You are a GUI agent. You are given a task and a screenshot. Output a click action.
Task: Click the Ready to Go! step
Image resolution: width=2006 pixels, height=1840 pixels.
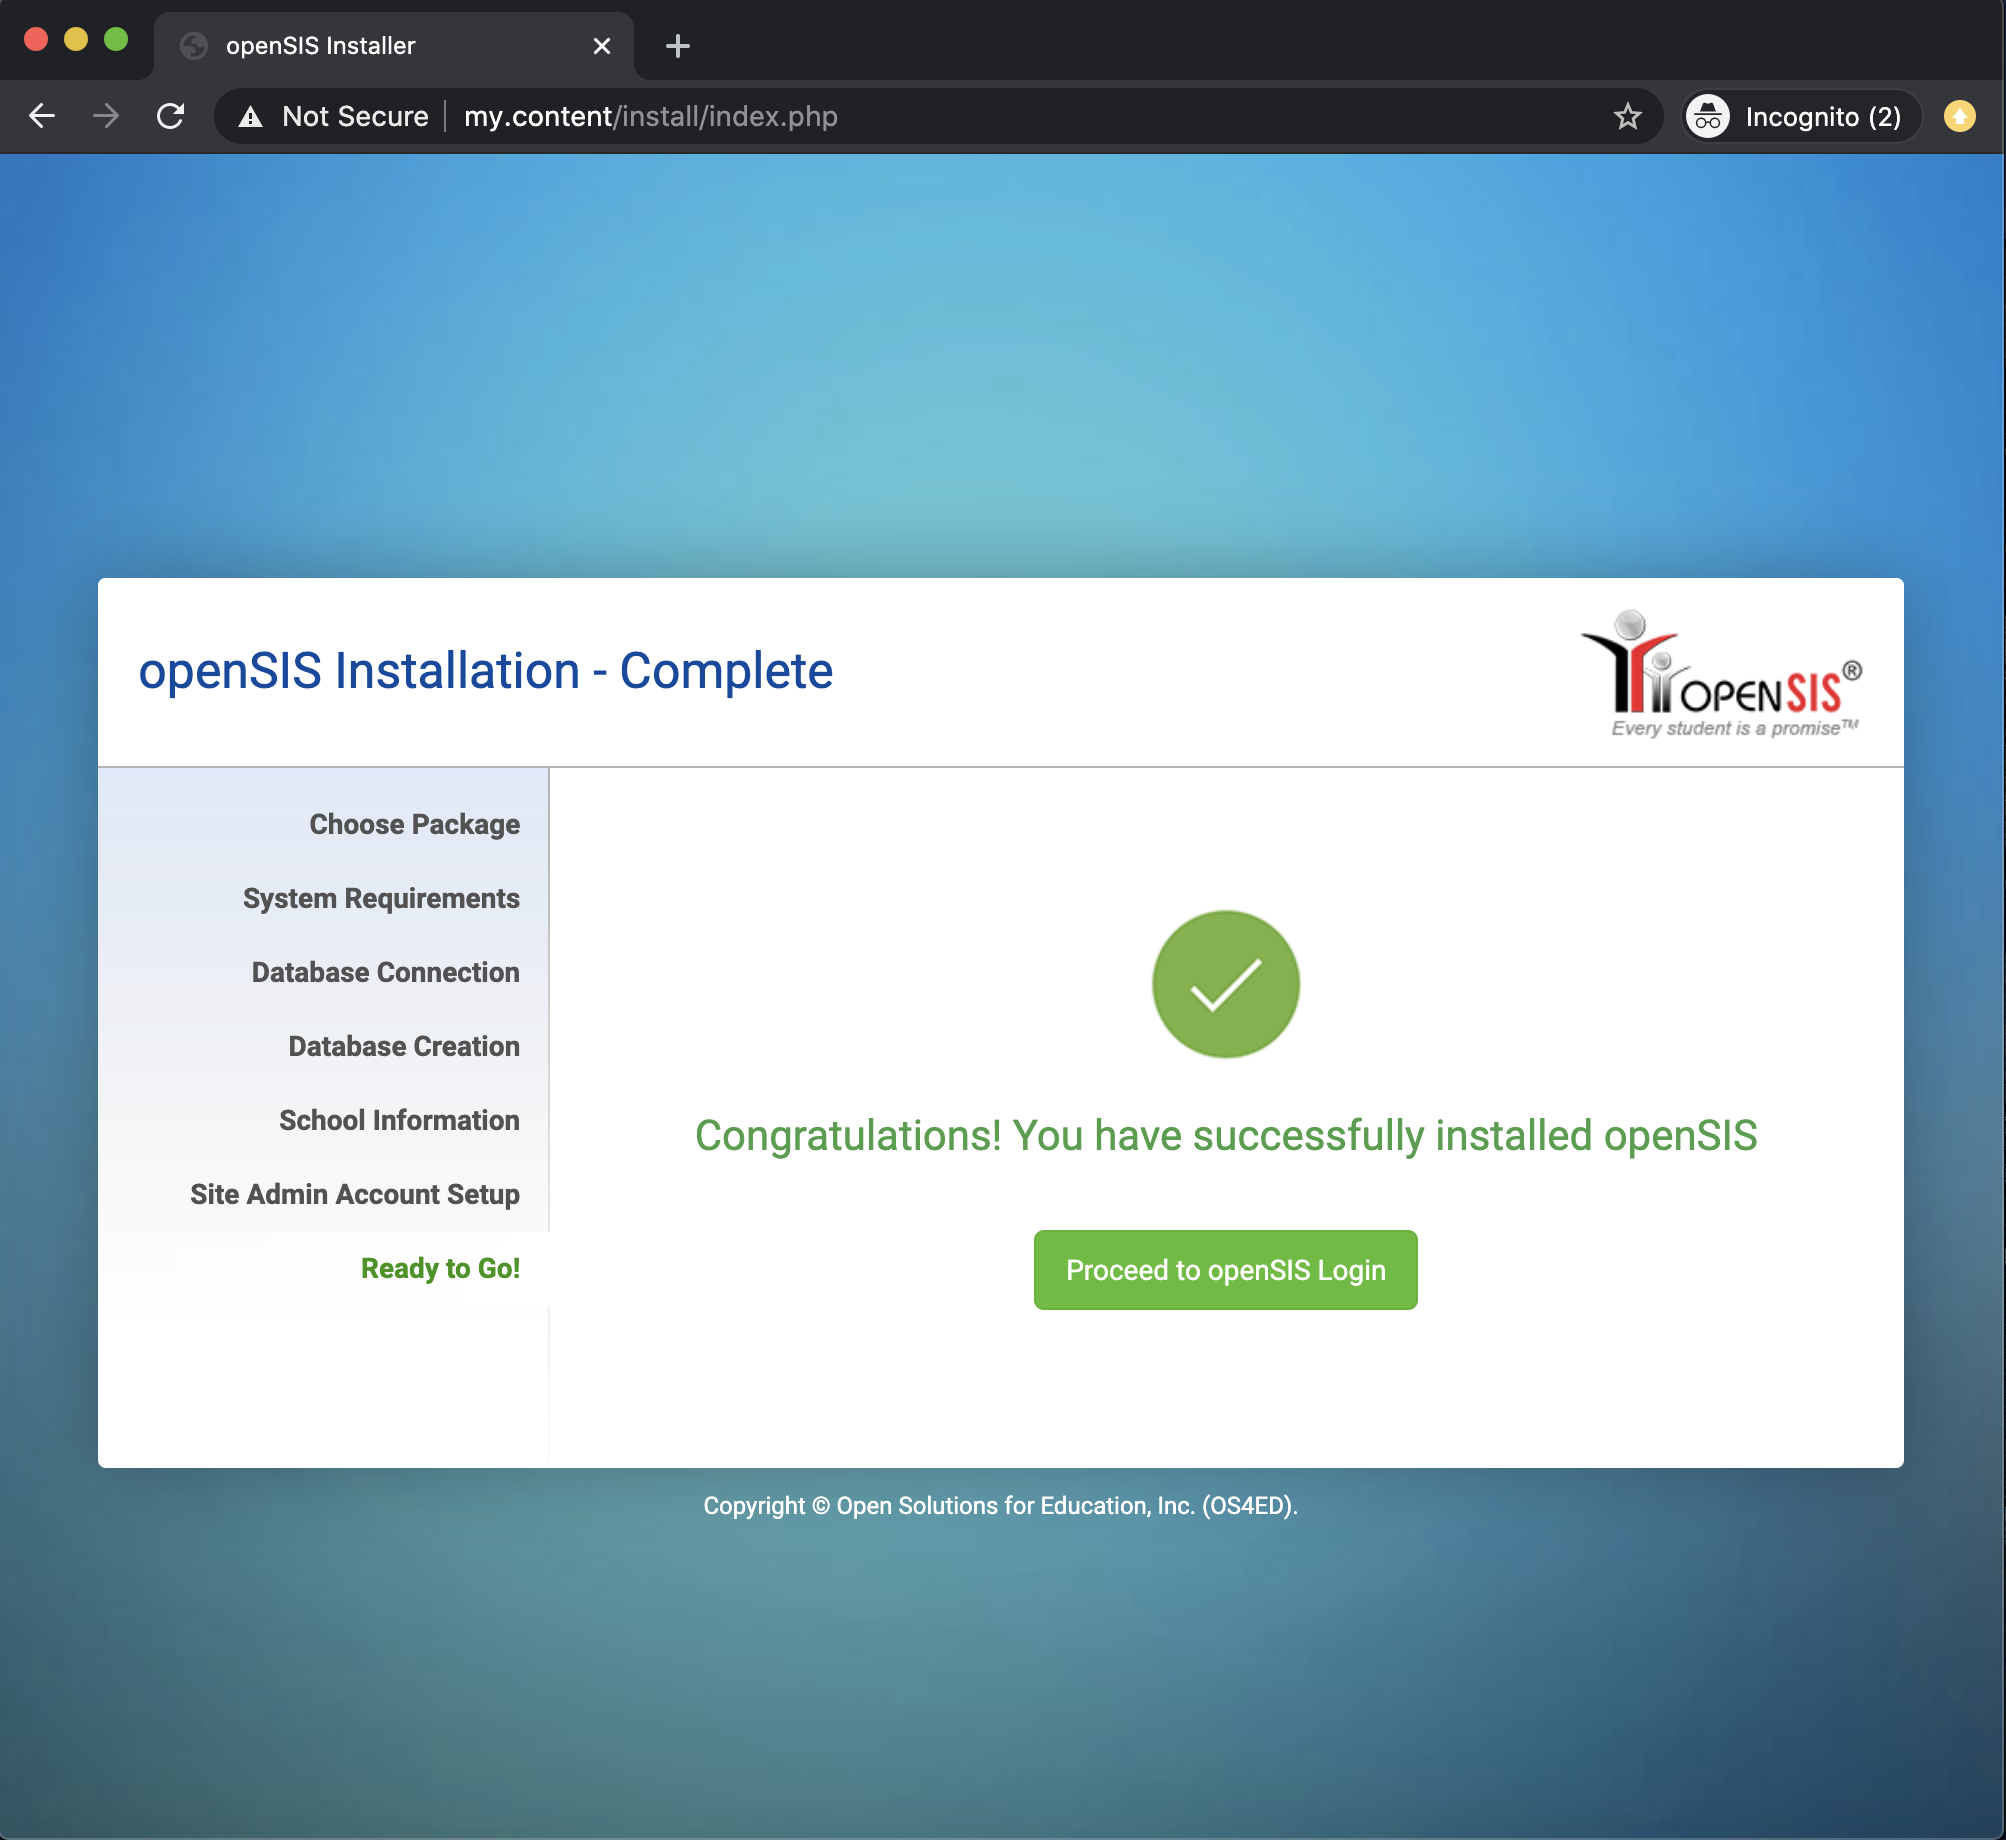point(440,1268)
